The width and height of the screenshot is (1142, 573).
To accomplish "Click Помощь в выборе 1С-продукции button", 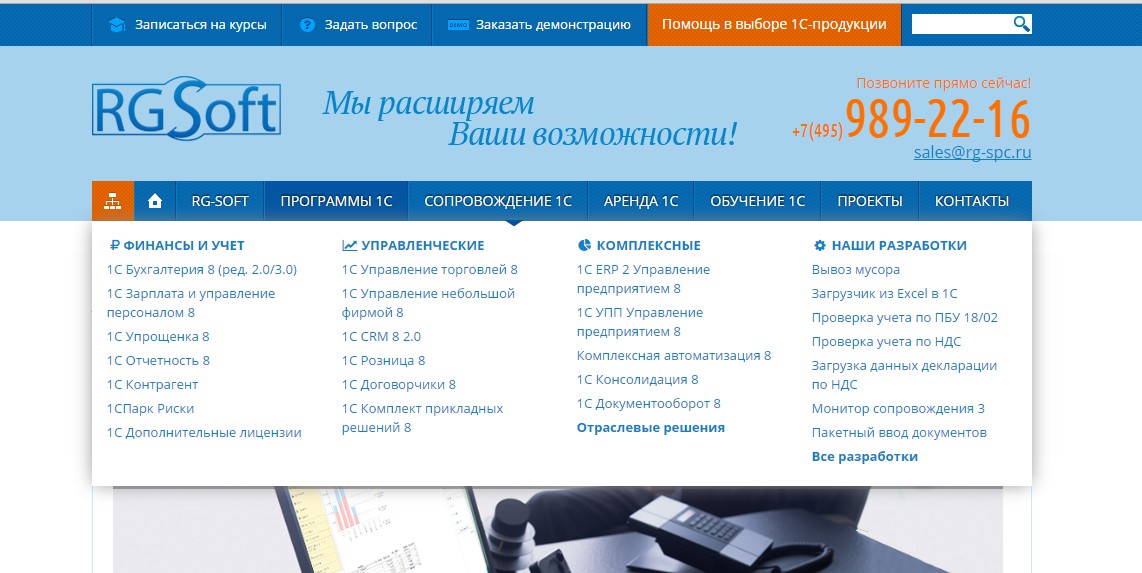I will point(774,25).
